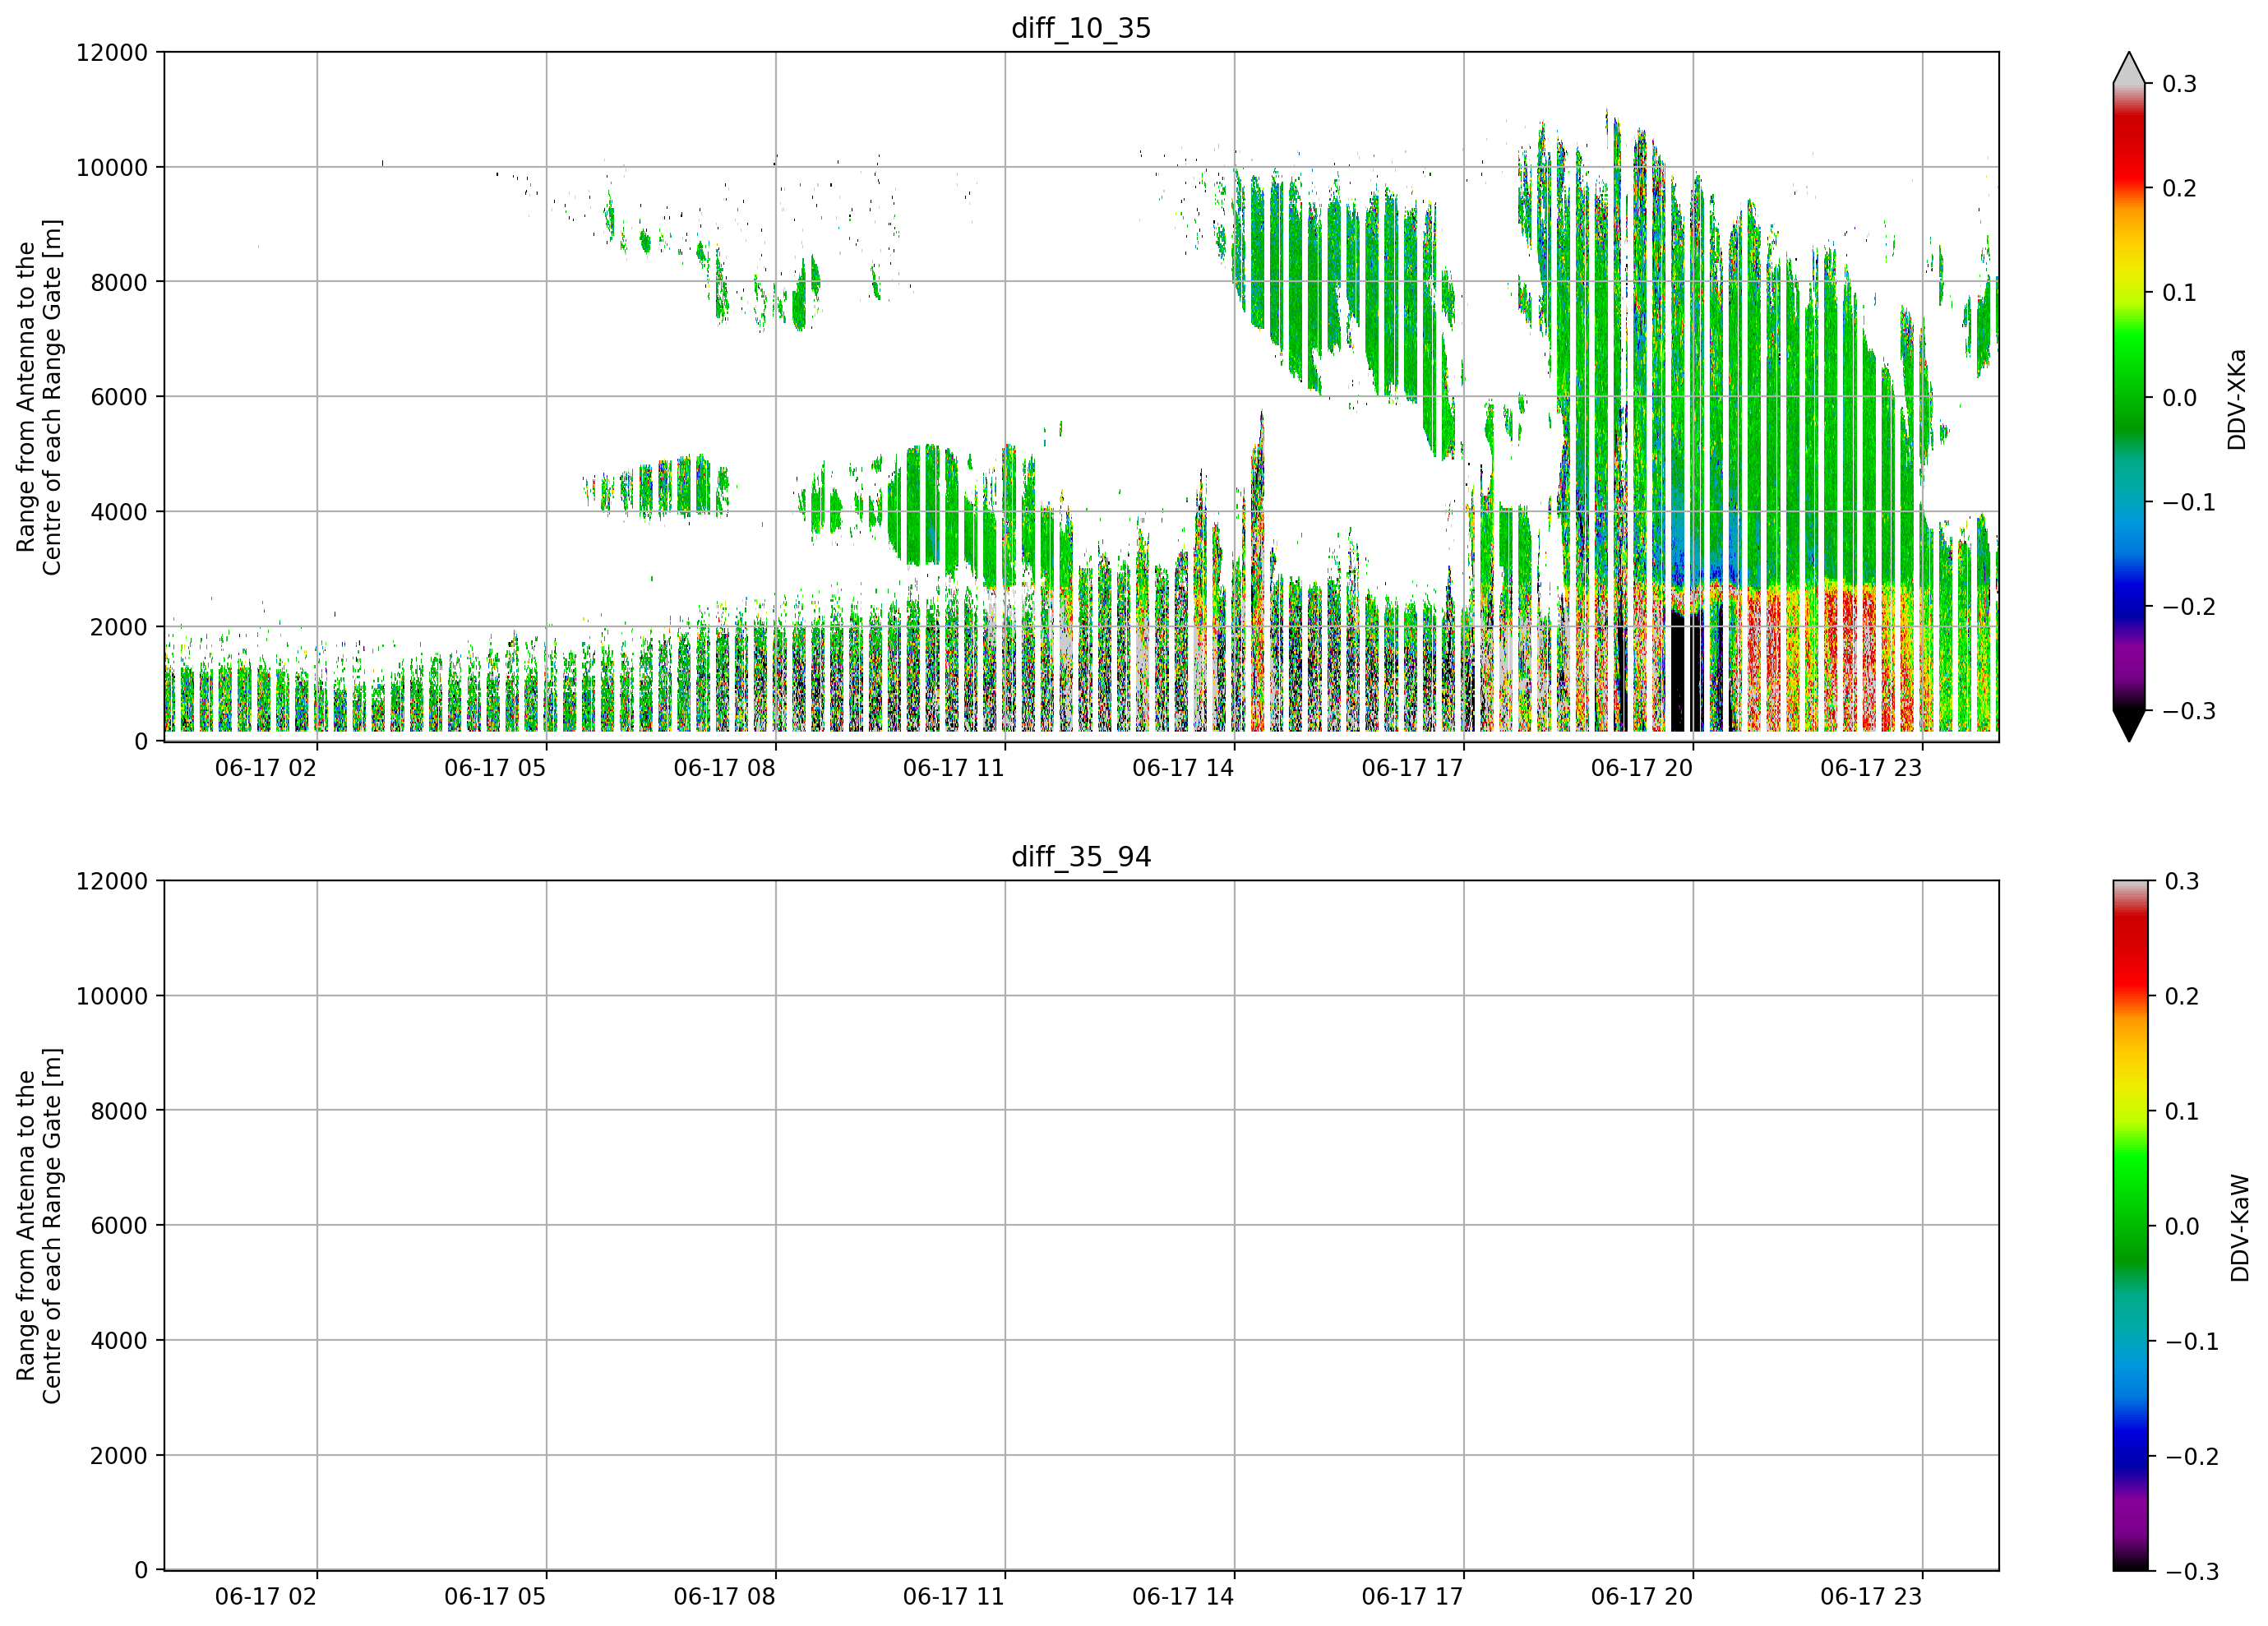The height and width of the screenshot is (1626, 2268).
Task: Click the 0.1 tick on the DDV-XKa colorbar
Action: click(2179, 293)
